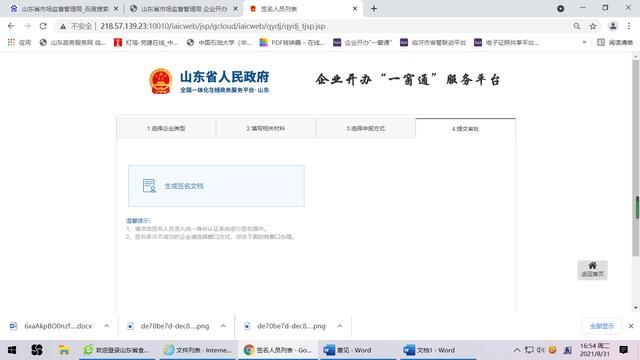Open the pinwheel app in taskbar

(37, 350)
